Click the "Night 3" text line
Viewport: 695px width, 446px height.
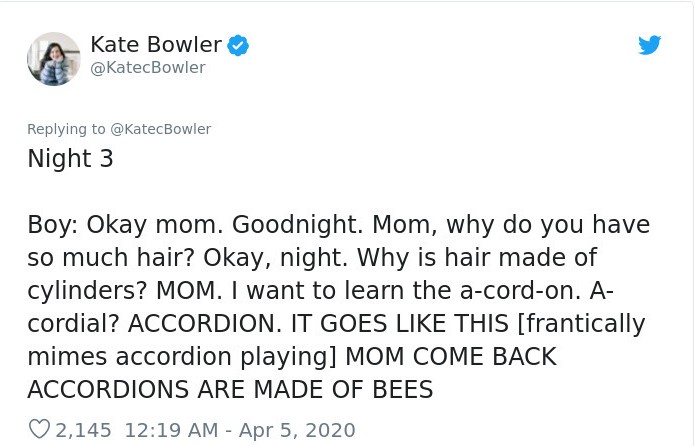[70, 158]
